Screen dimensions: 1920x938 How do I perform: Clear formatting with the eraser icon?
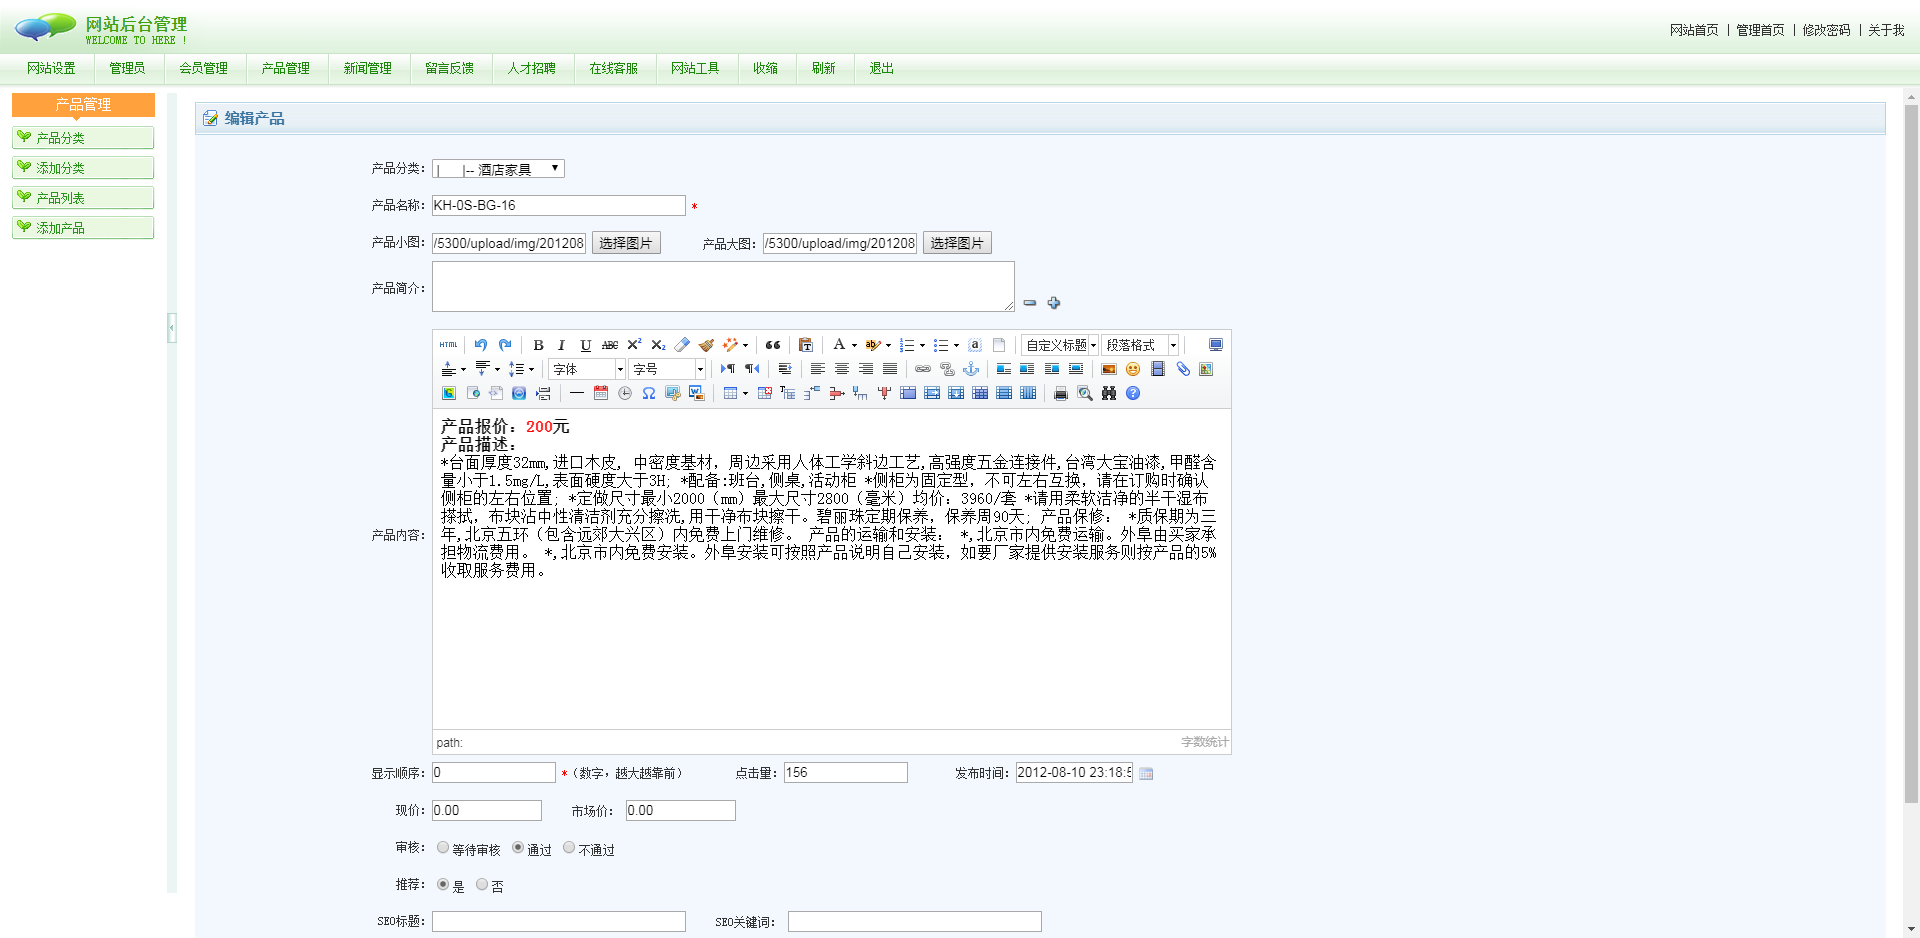682,345
